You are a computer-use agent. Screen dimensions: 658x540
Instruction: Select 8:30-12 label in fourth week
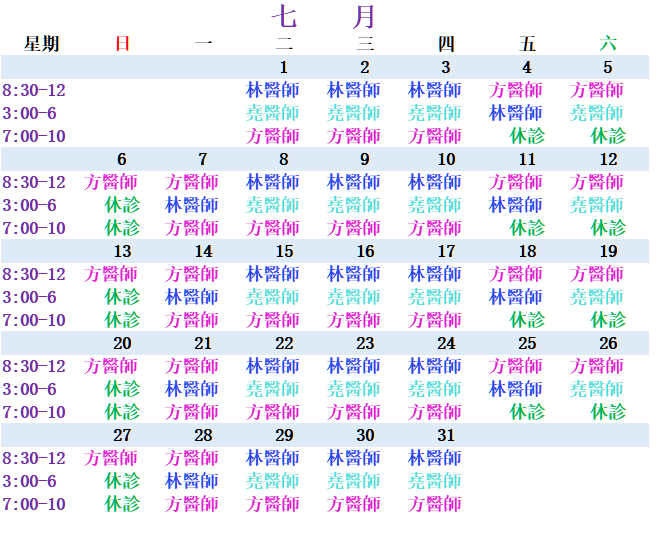point(34,366)
